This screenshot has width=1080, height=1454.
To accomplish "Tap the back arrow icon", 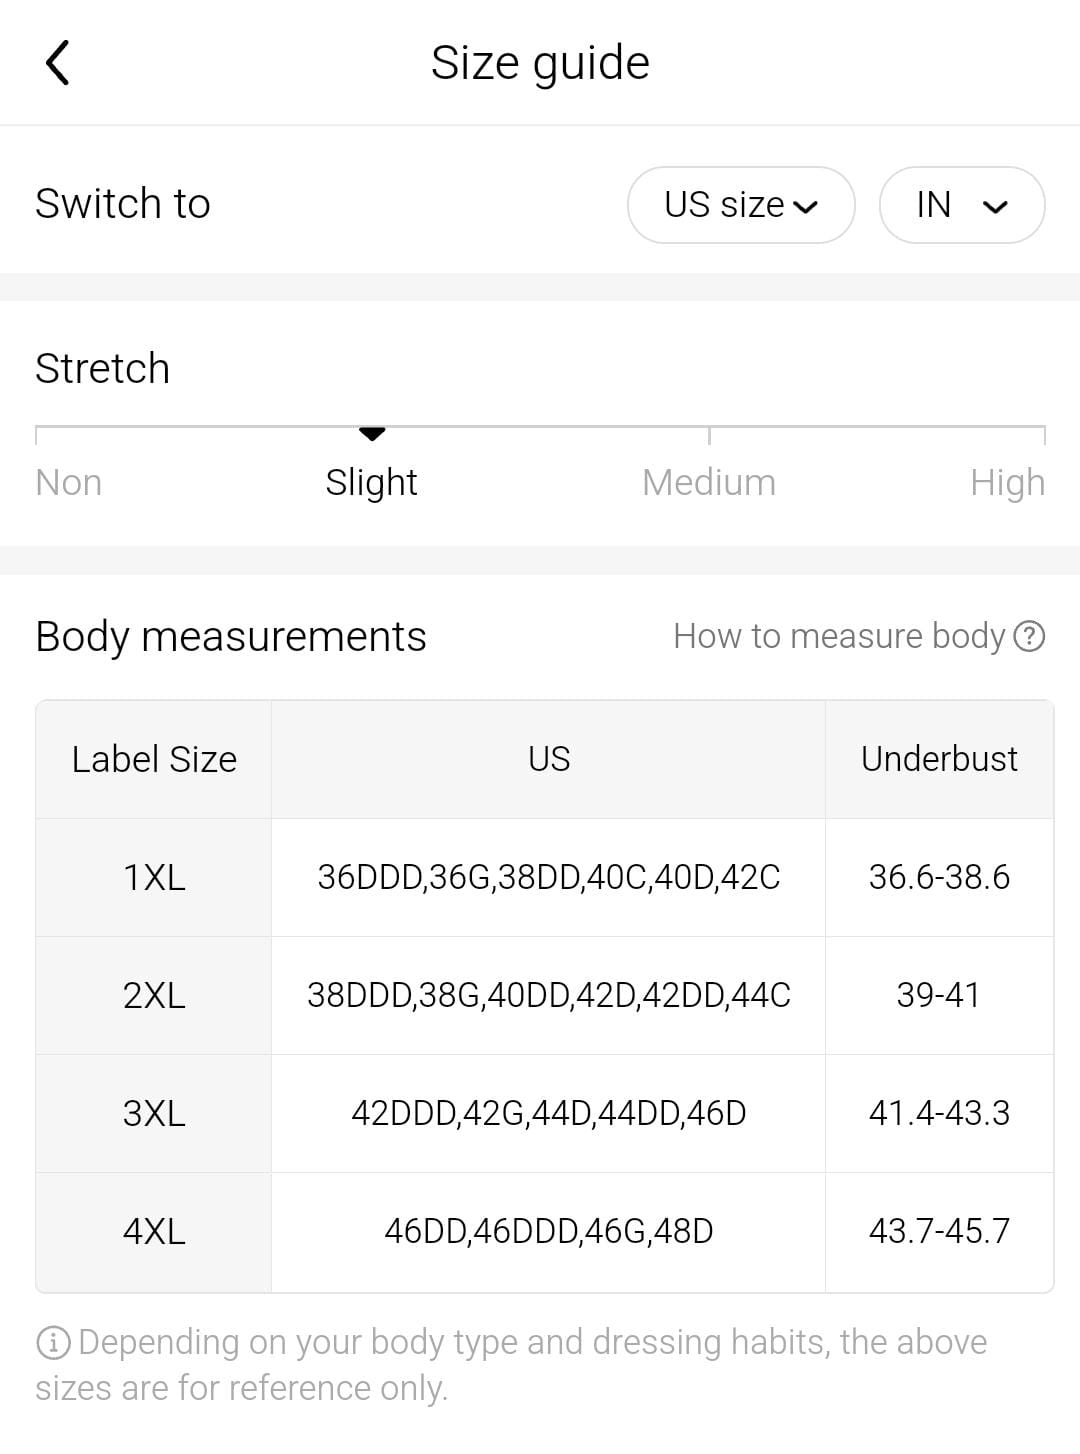I will pos(58,63).
